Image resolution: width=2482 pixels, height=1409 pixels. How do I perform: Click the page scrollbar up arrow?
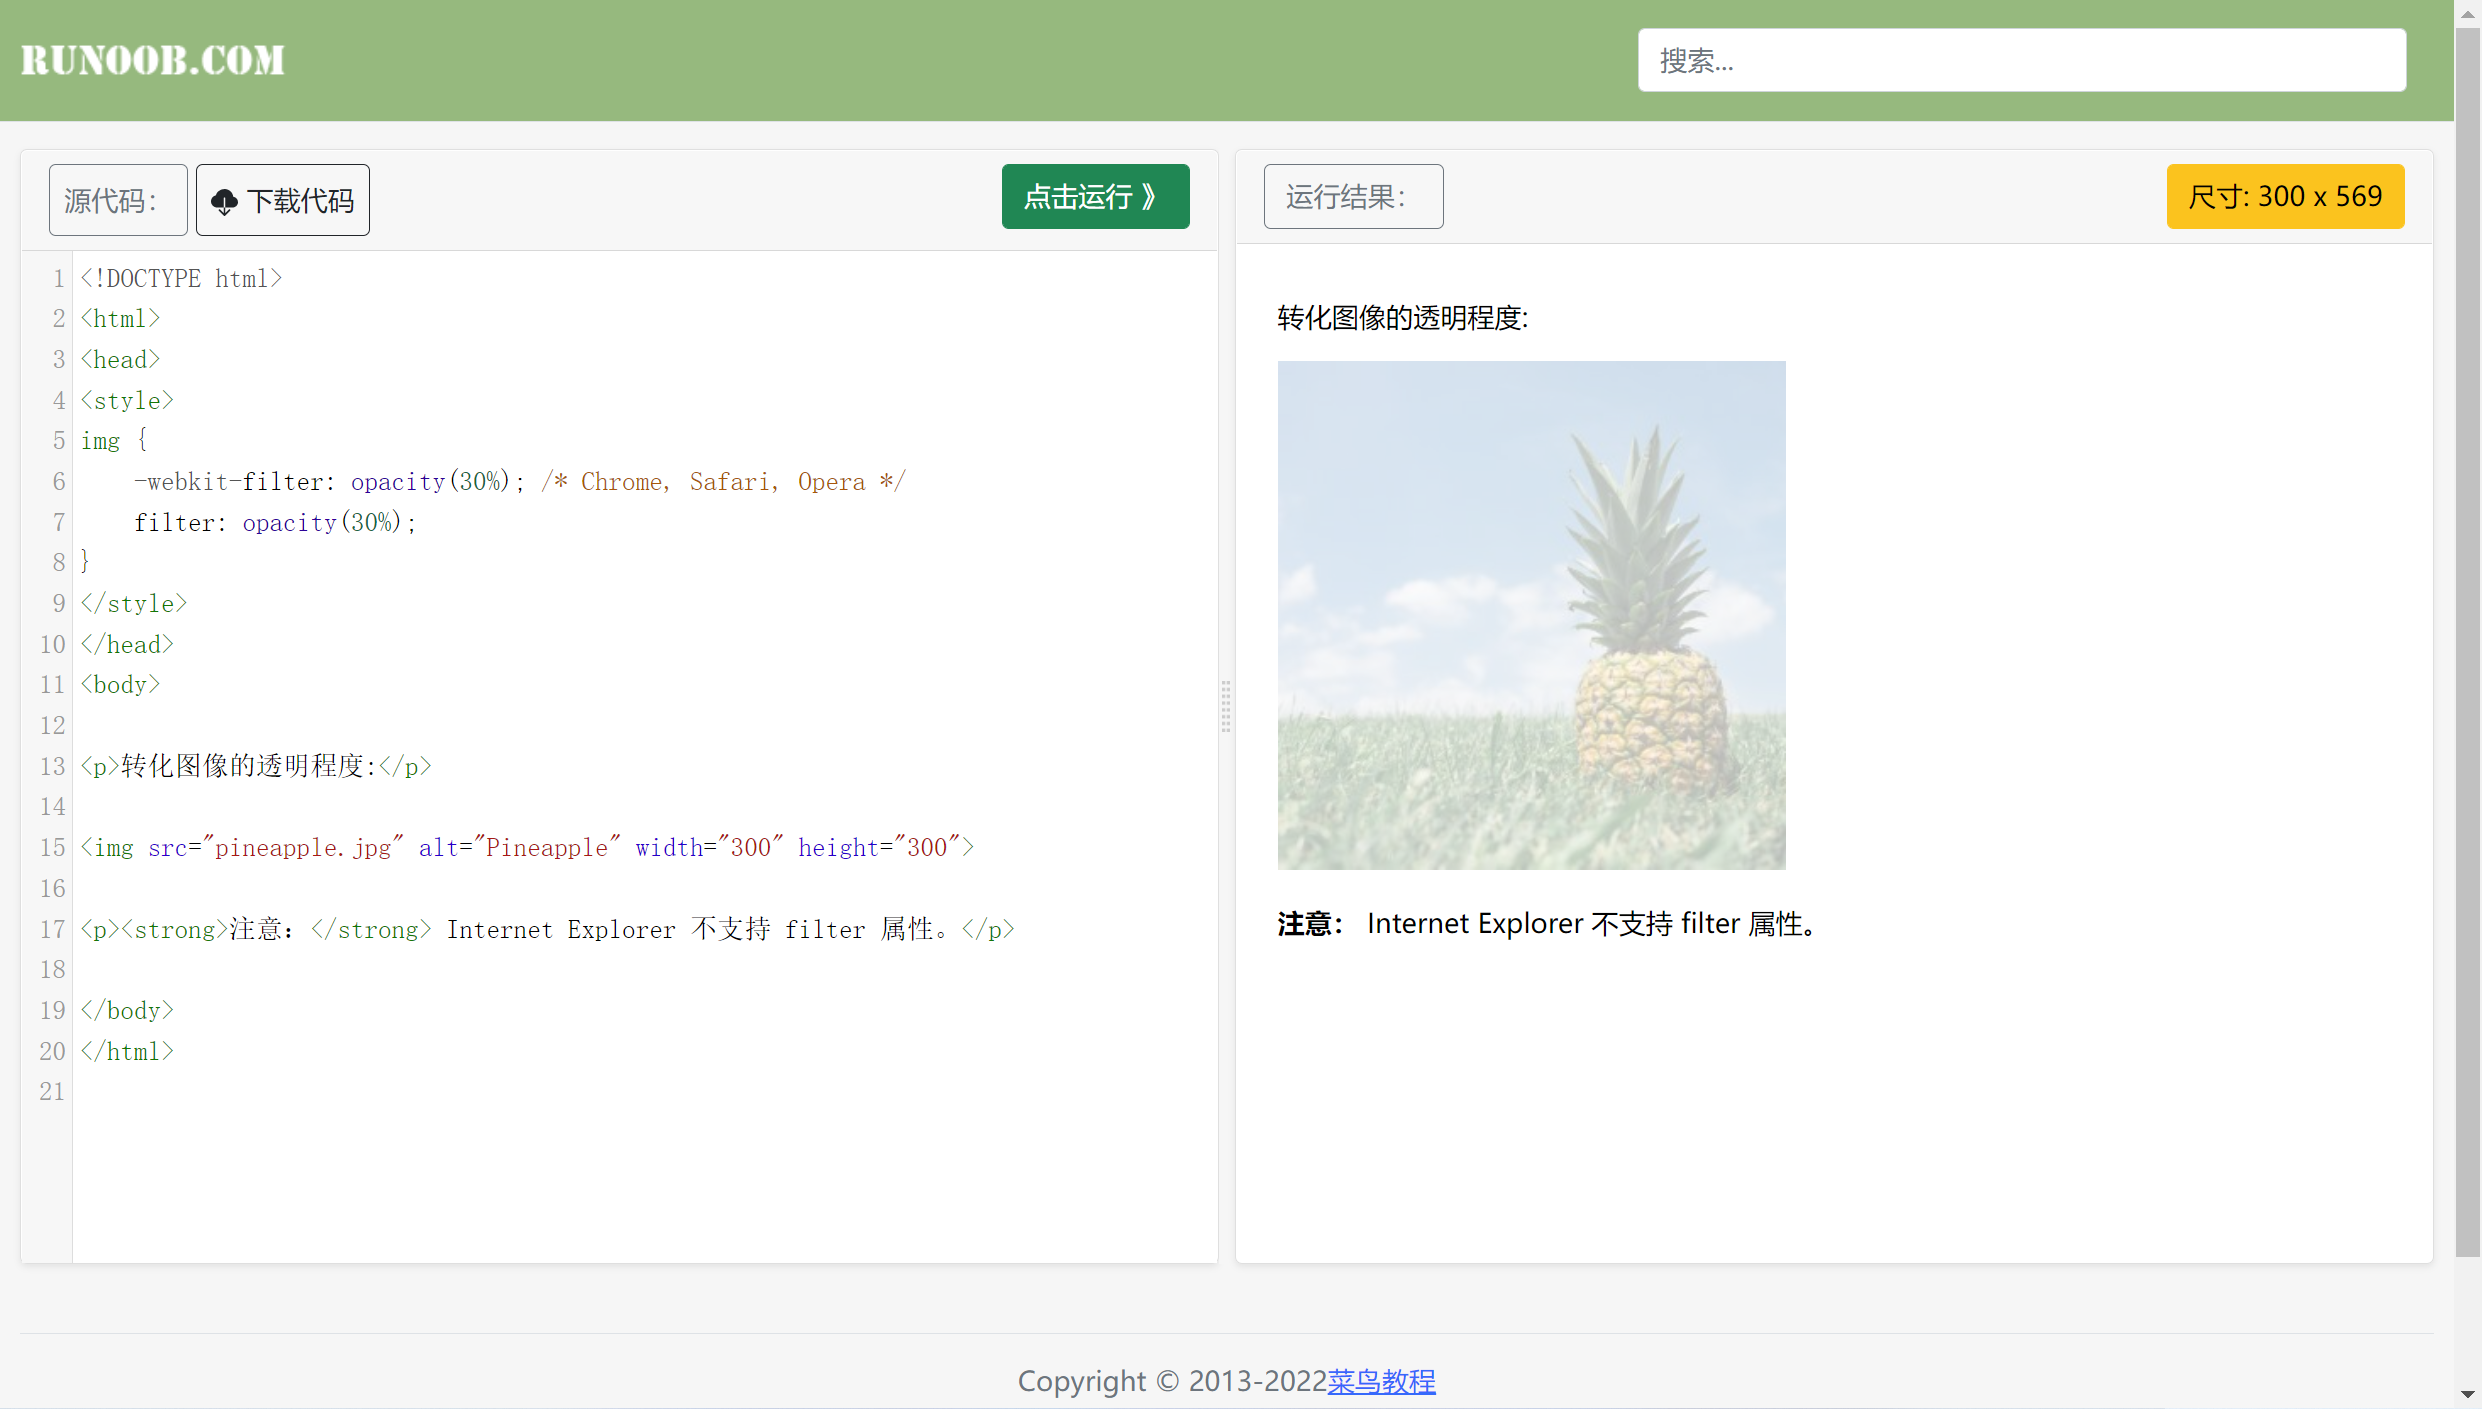click(2467, 14)
